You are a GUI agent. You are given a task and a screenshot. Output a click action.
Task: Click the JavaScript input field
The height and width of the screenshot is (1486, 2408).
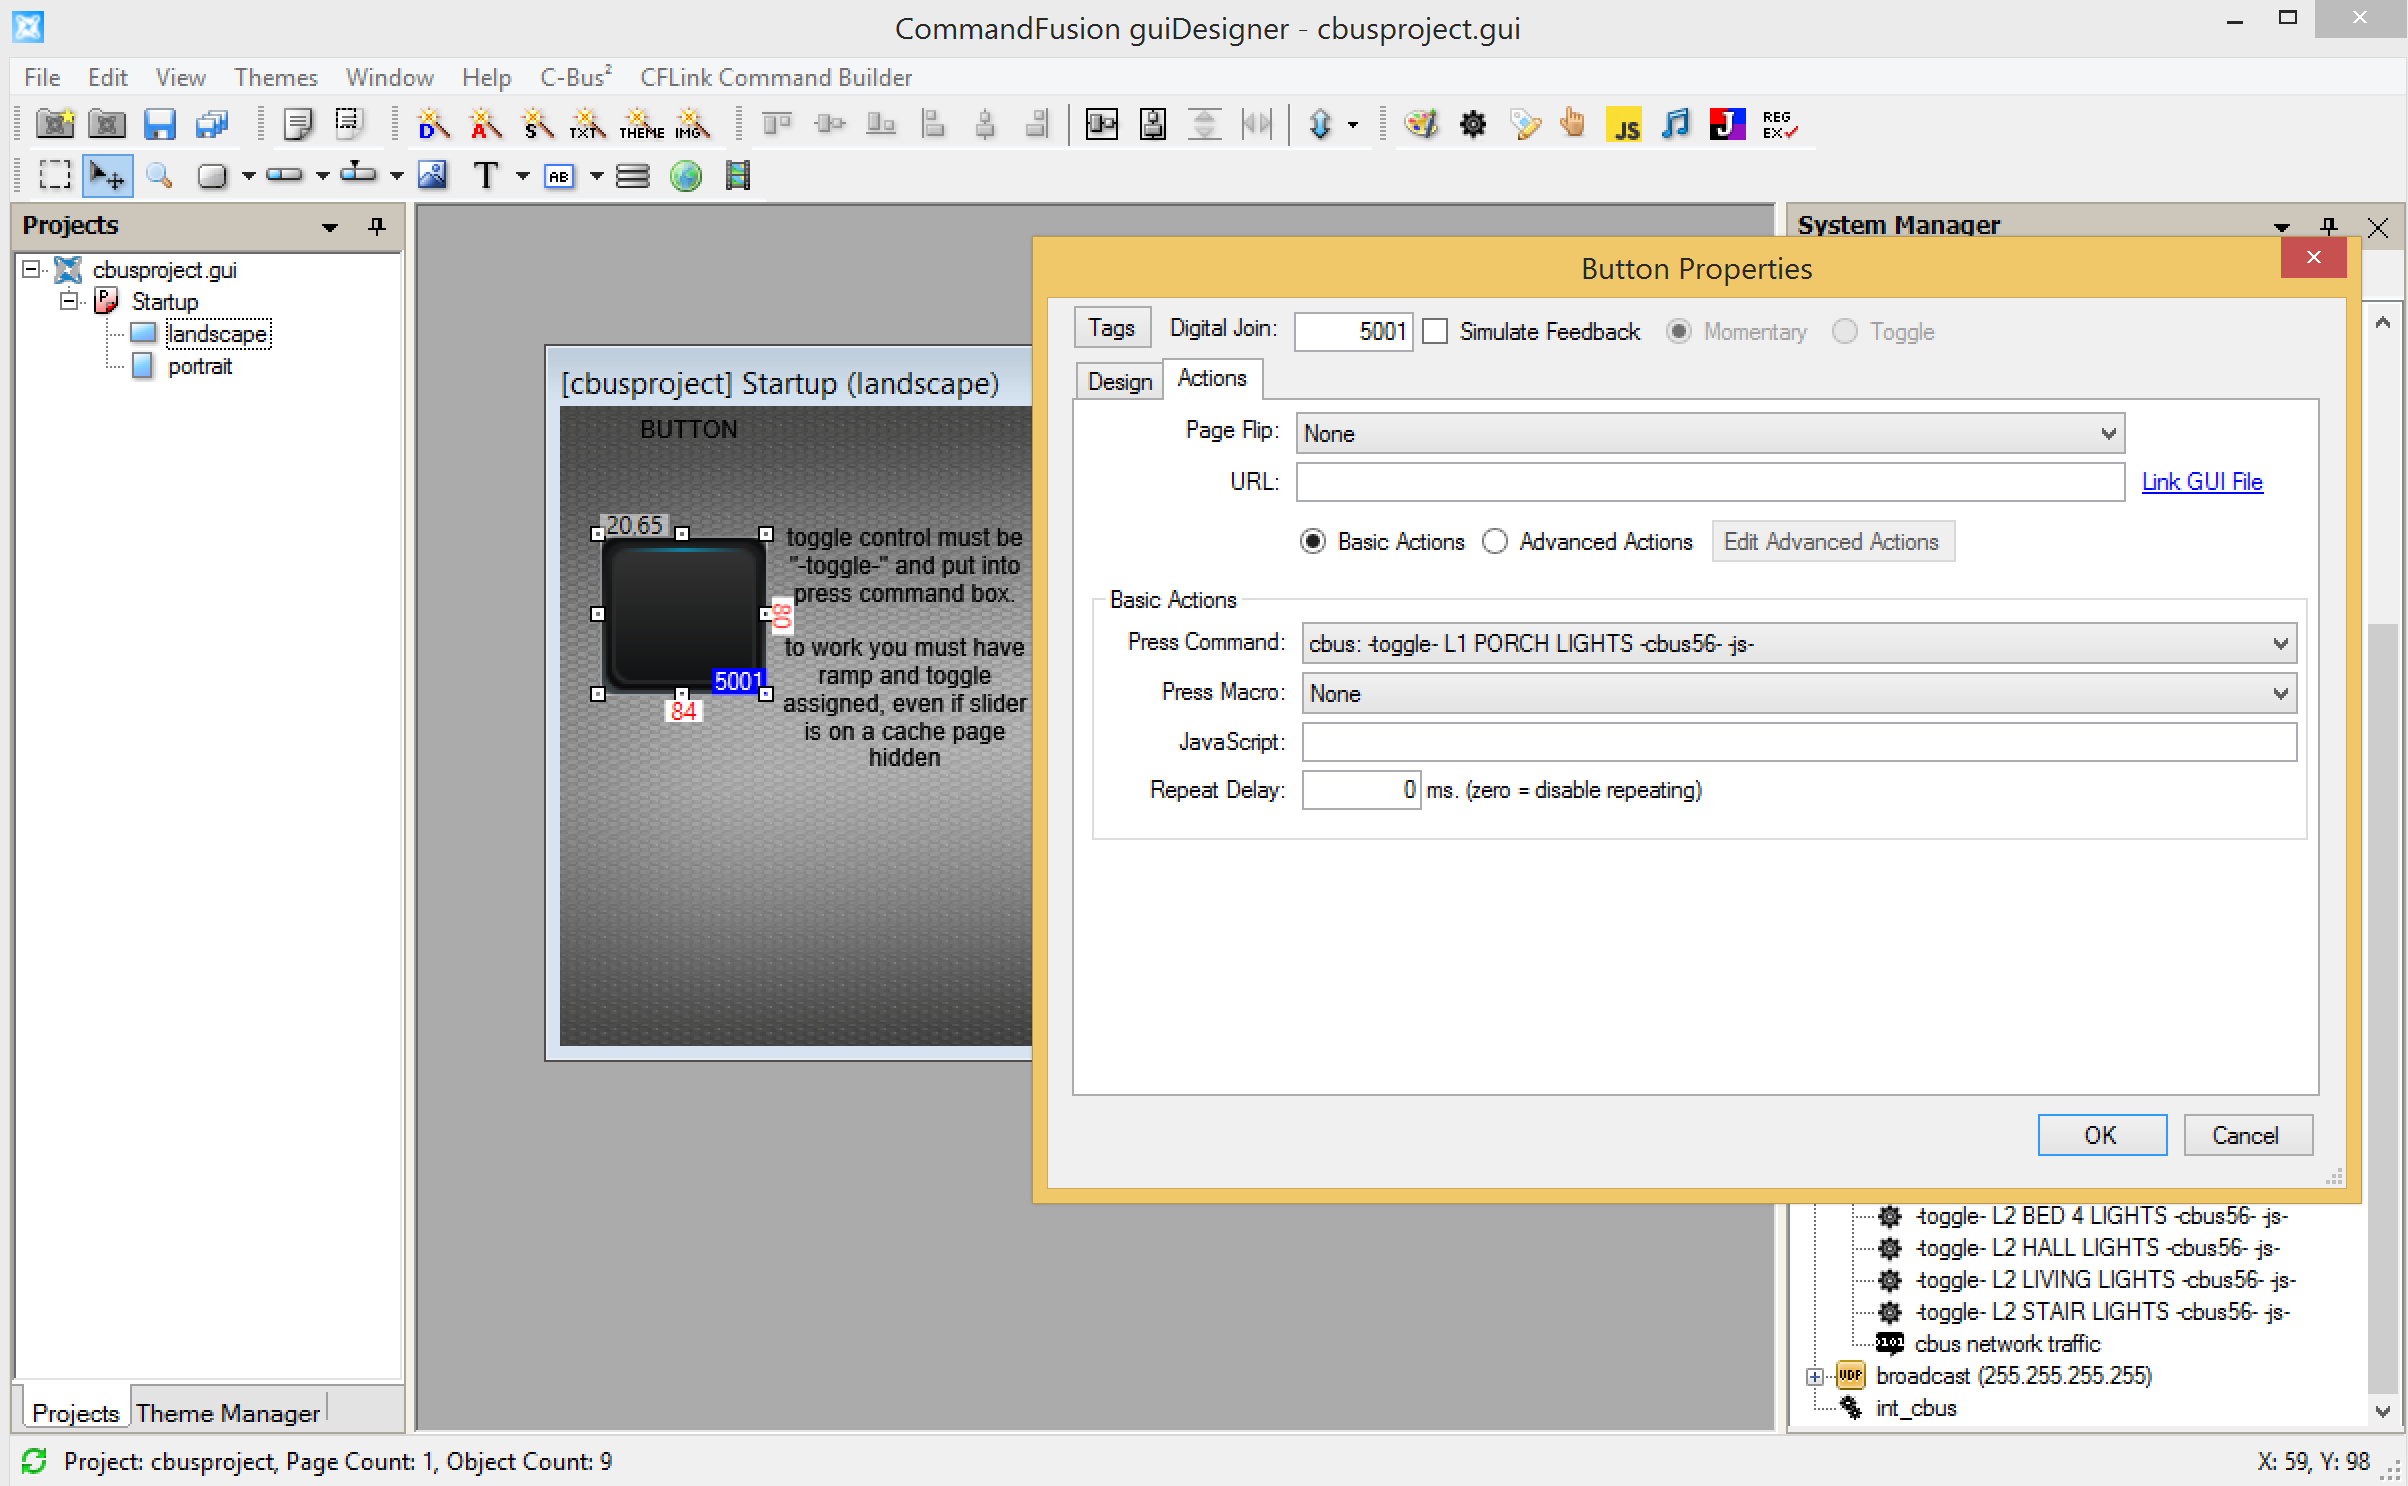(1798, 742)
